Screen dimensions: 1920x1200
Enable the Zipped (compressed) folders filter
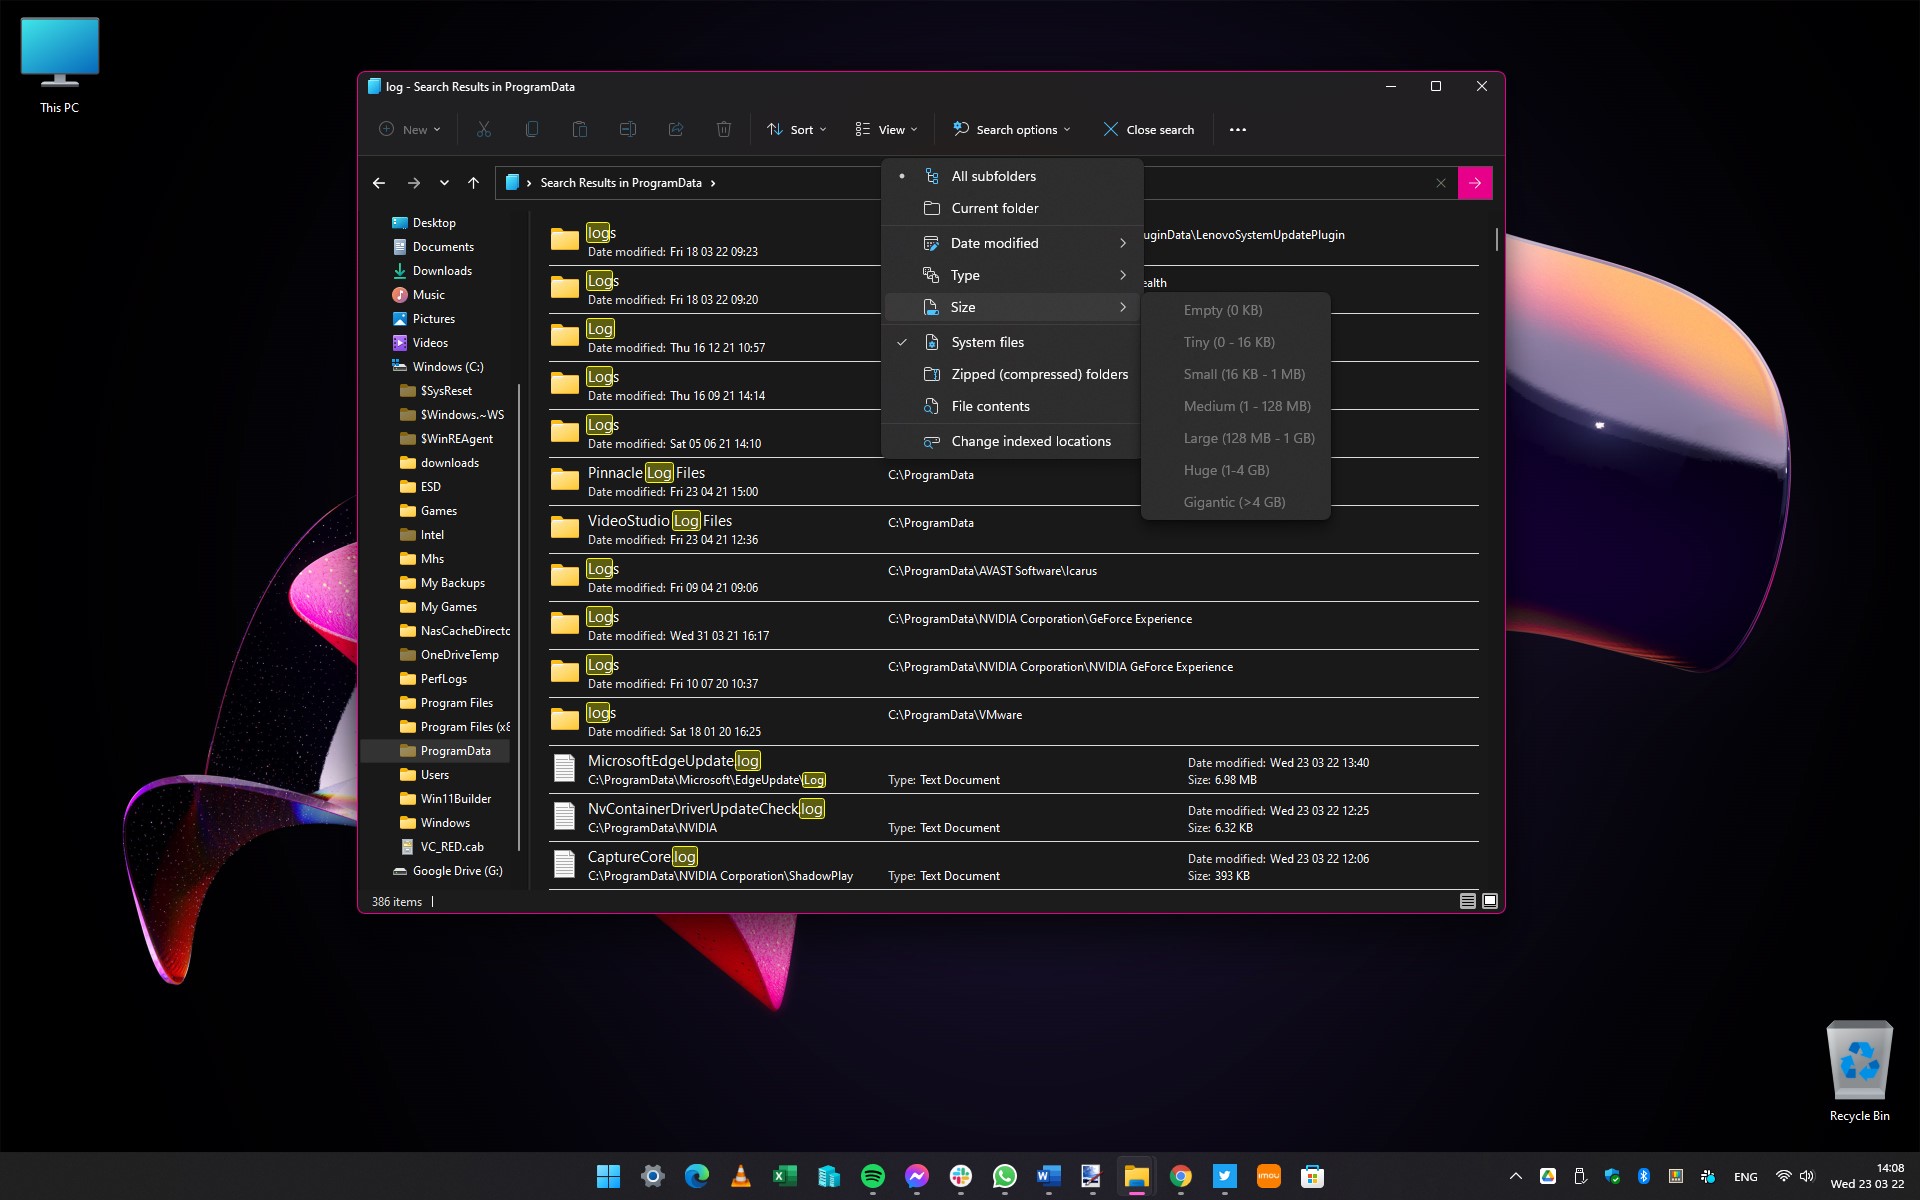[1040, 374]
